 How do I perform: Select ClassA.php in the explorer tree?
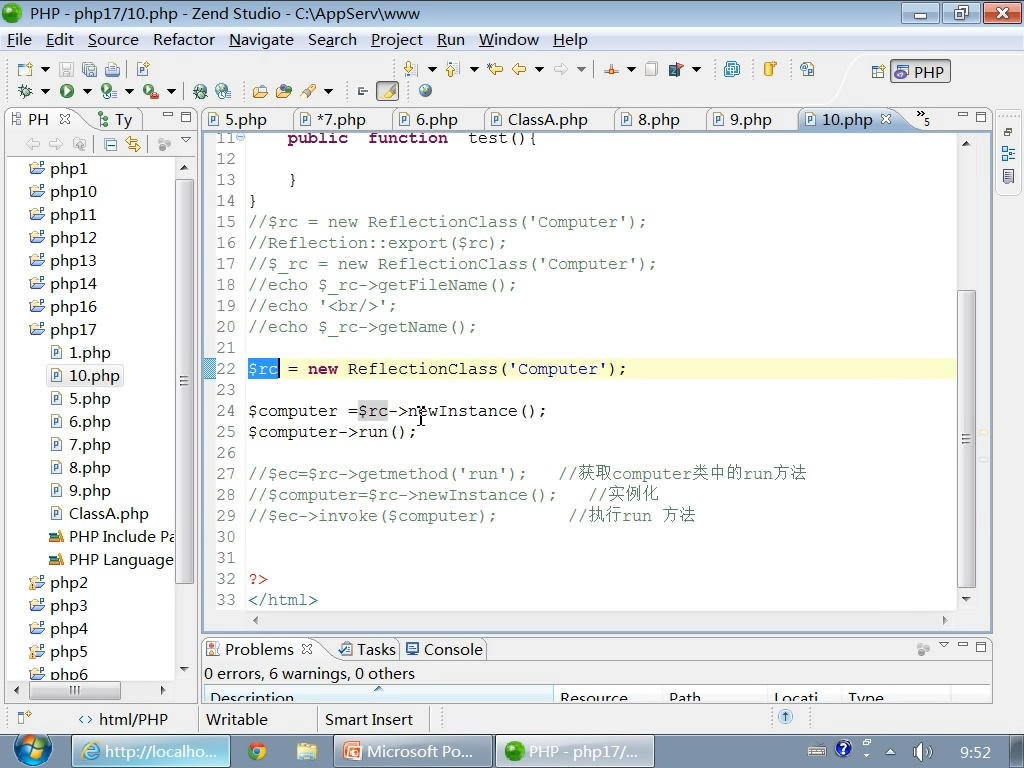click(99, 513)
